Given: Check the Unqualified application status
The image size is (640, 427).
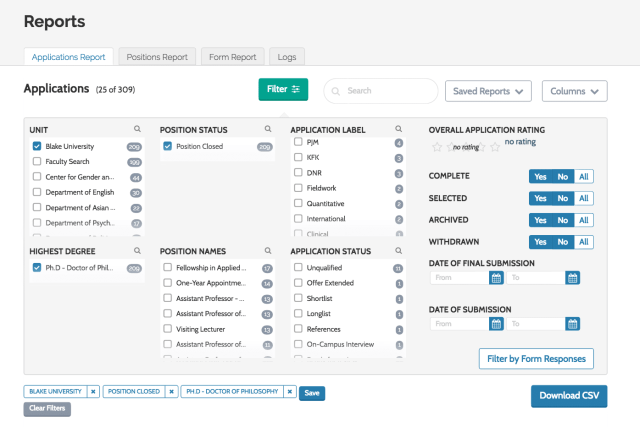Looking at the screenshot, I should 298,267.
